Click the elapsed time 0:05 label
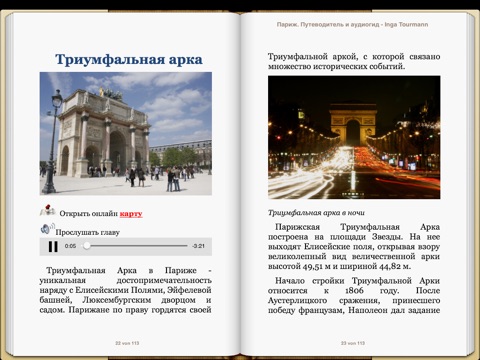The height and width of the screenshot is (360, 480). coord(70,246)
